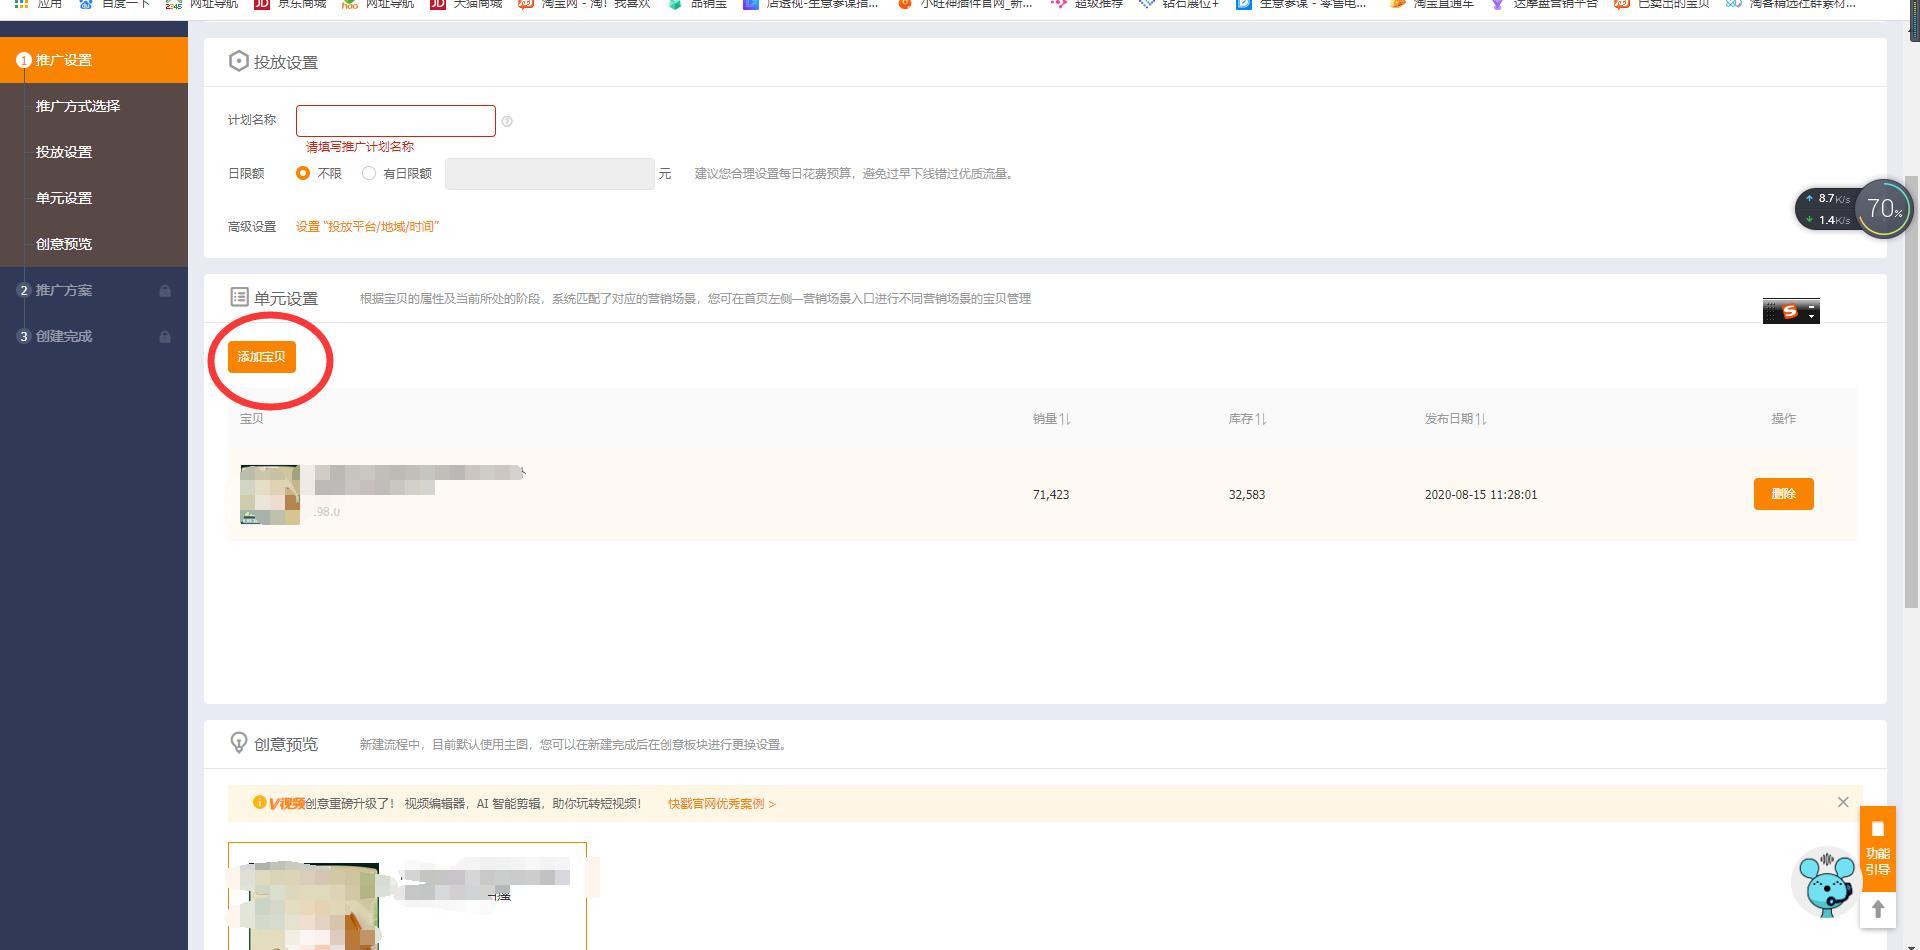This screenshot has width=1920, height=950.
Task: Open the 设置"投放平台/地域/时间" link
Action: (x=367, y=227)
